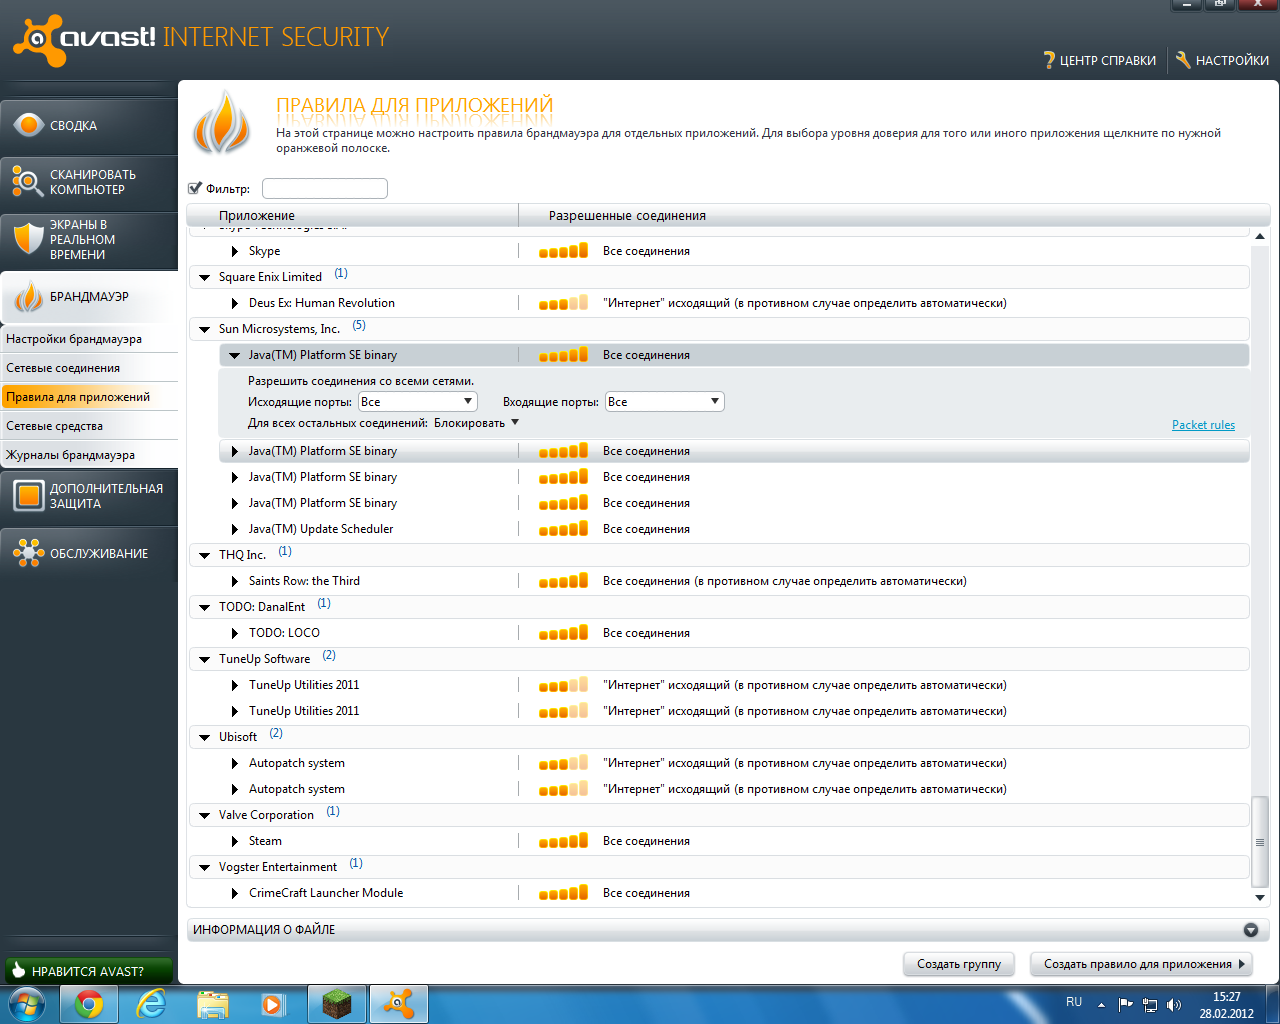The image size is (1280, 1024).
Task: Set trust level for CrimeCraft Launcher Module
Action: [x=563, y=893]
